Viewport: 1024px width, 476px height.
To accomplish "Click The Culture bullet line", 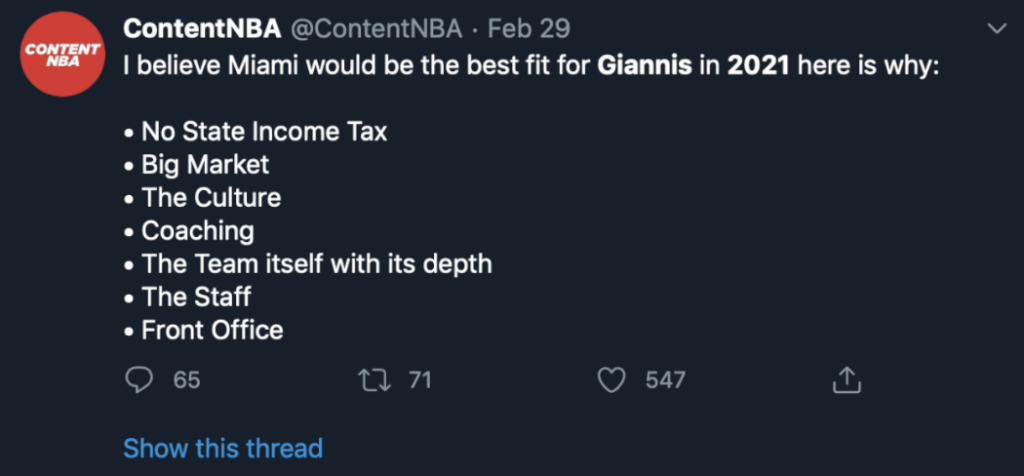I will tap(202, 198).
